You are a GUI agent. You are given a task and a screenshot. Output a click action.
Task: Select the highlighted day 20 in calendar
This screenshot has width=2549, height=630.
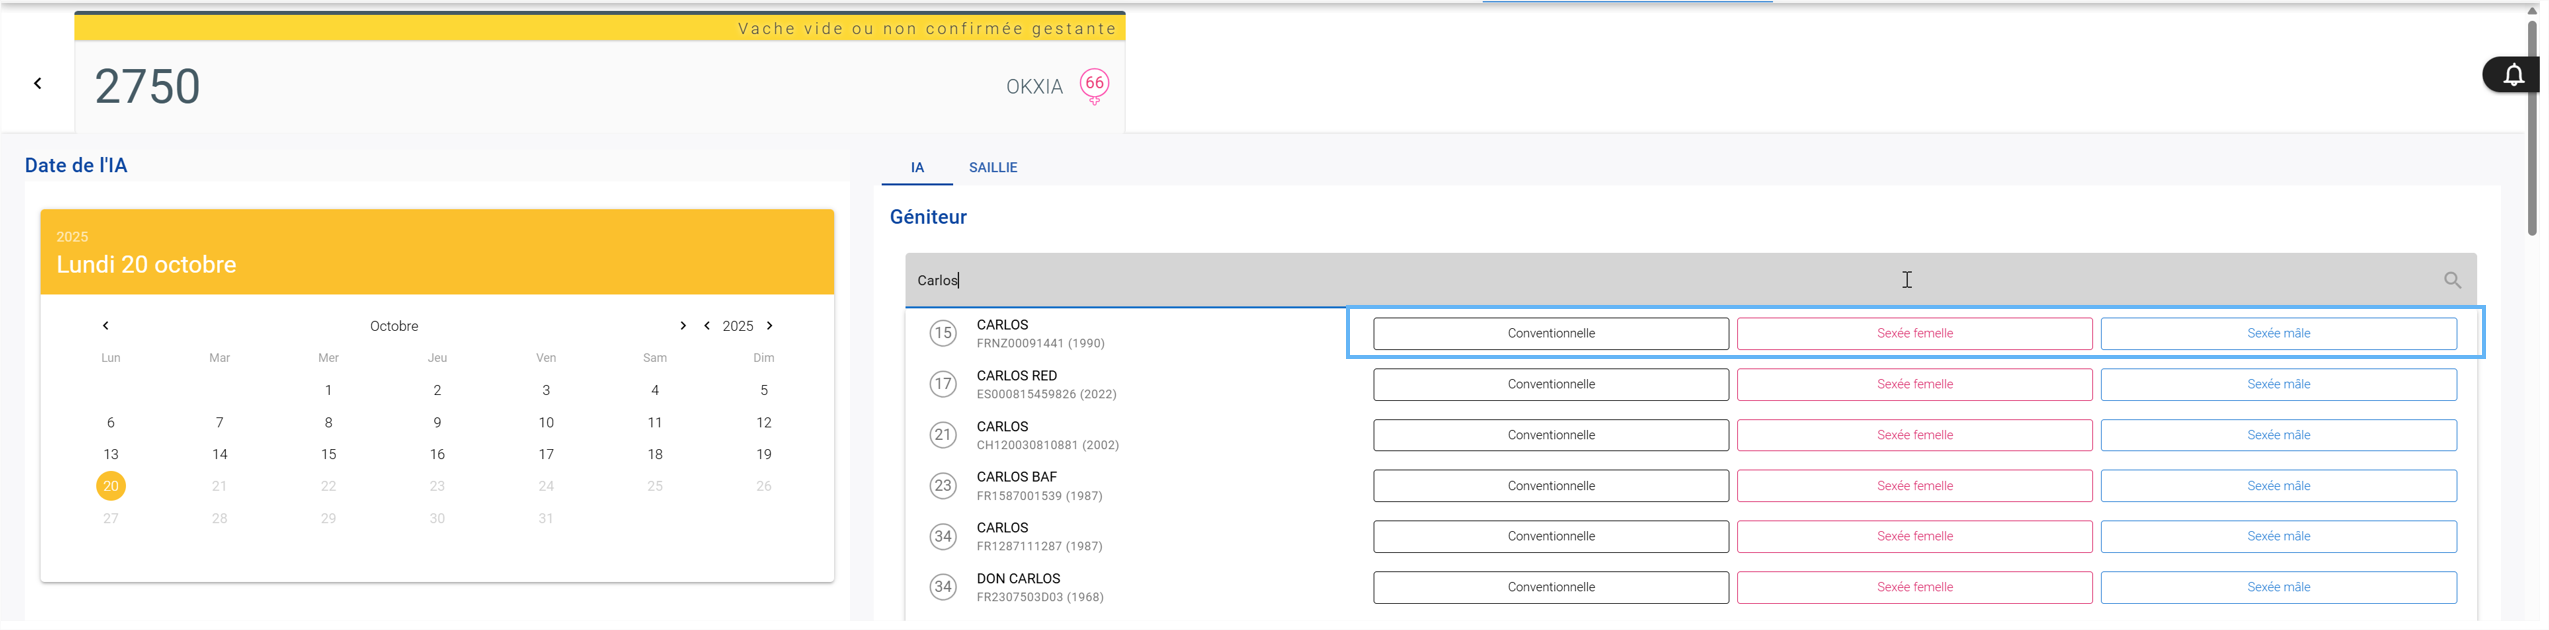point(111,487)
